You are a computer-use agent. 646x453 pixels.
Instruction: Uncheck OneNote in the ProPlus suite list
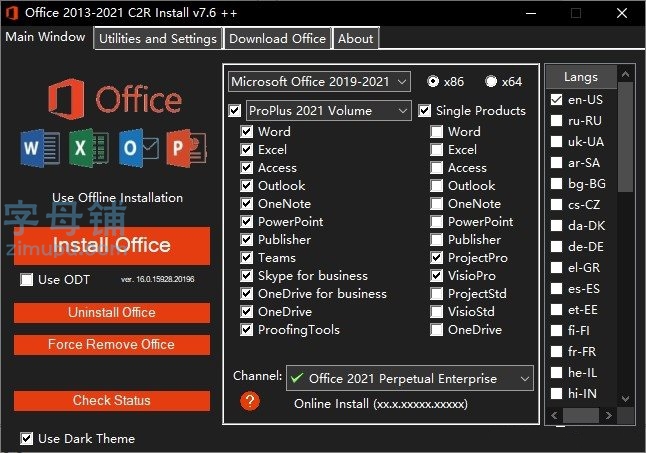pos(246,204)
